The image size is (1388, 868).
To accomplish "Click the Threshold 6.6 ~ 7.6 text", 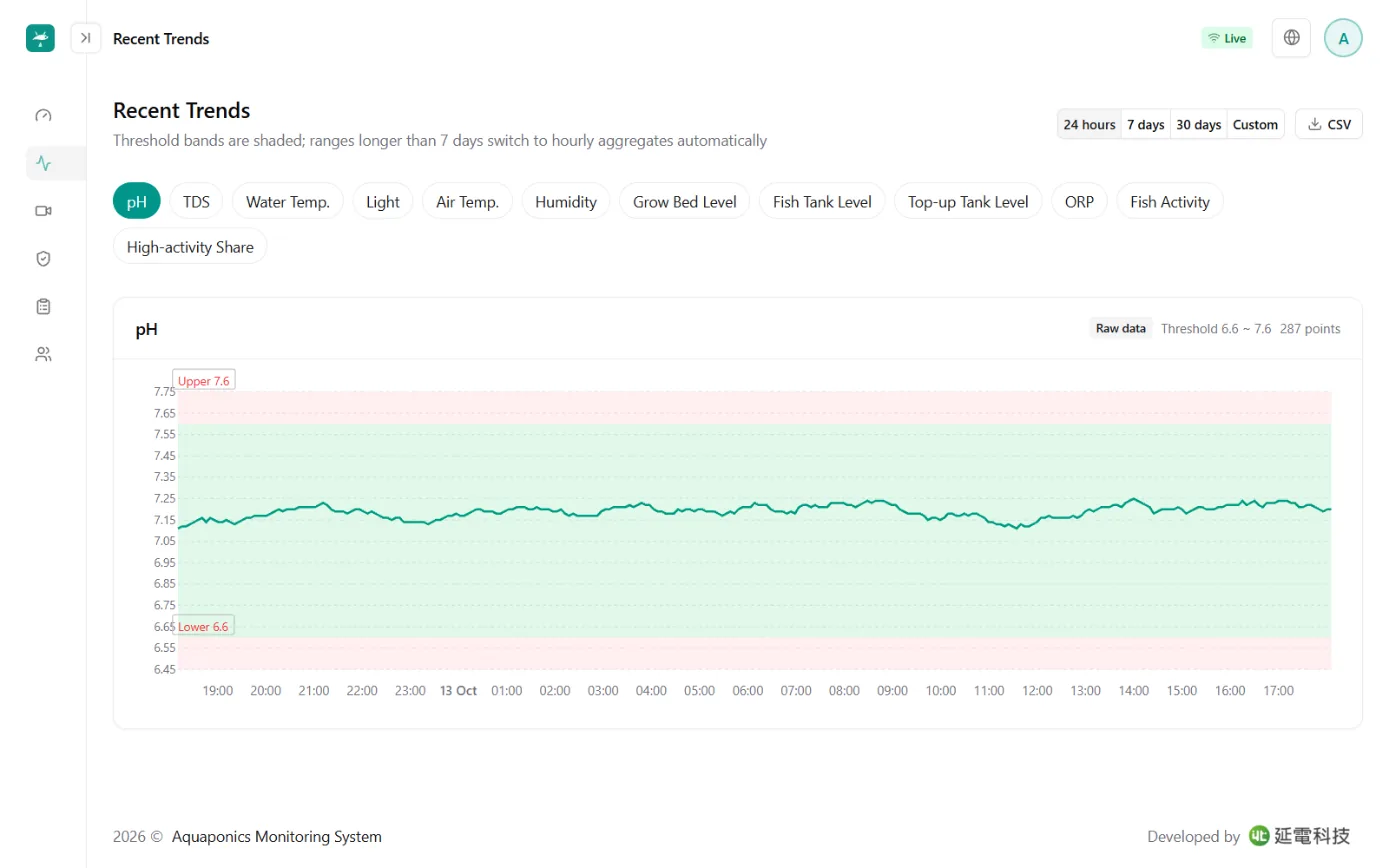I will (x=1216, y=328).
